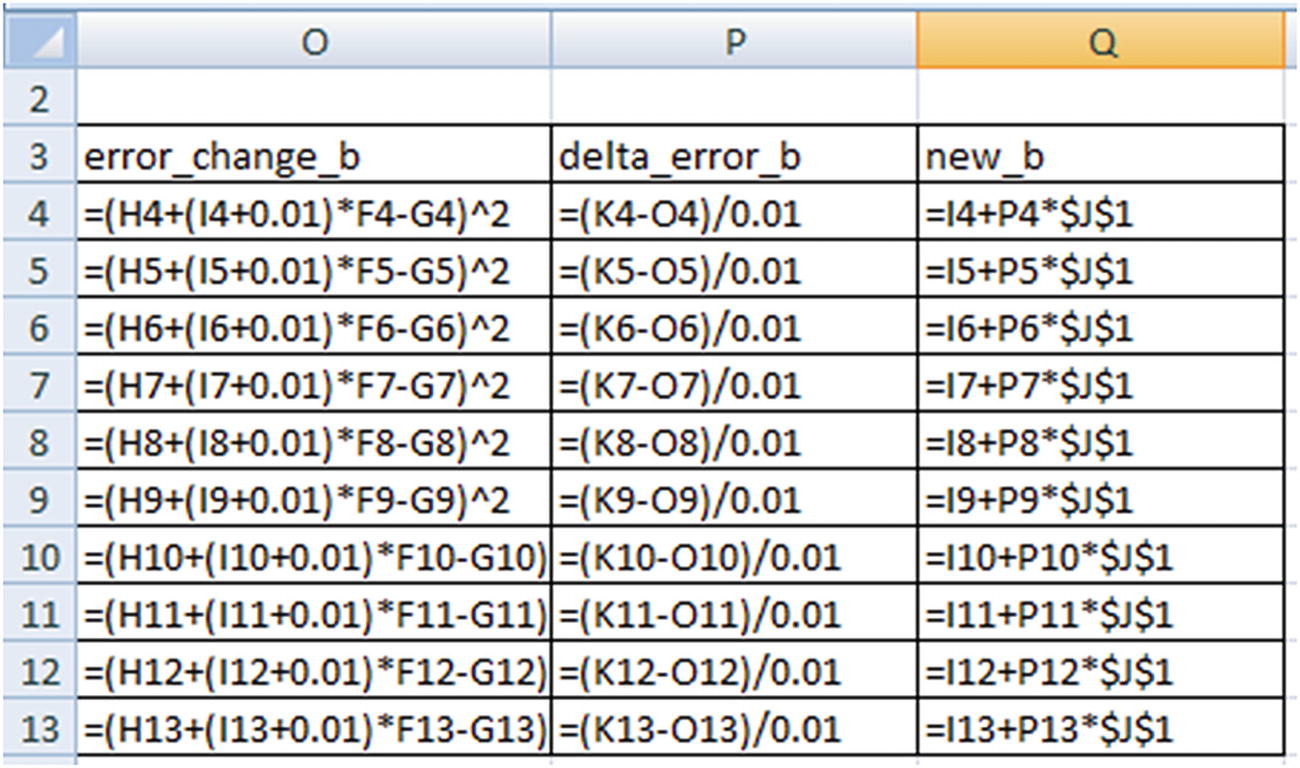The image size is (1300, 768).
Task: Click cell with =(H6+(I6+0.01)*F6-G6)^2 formula
Action: (x=313, y=328)
